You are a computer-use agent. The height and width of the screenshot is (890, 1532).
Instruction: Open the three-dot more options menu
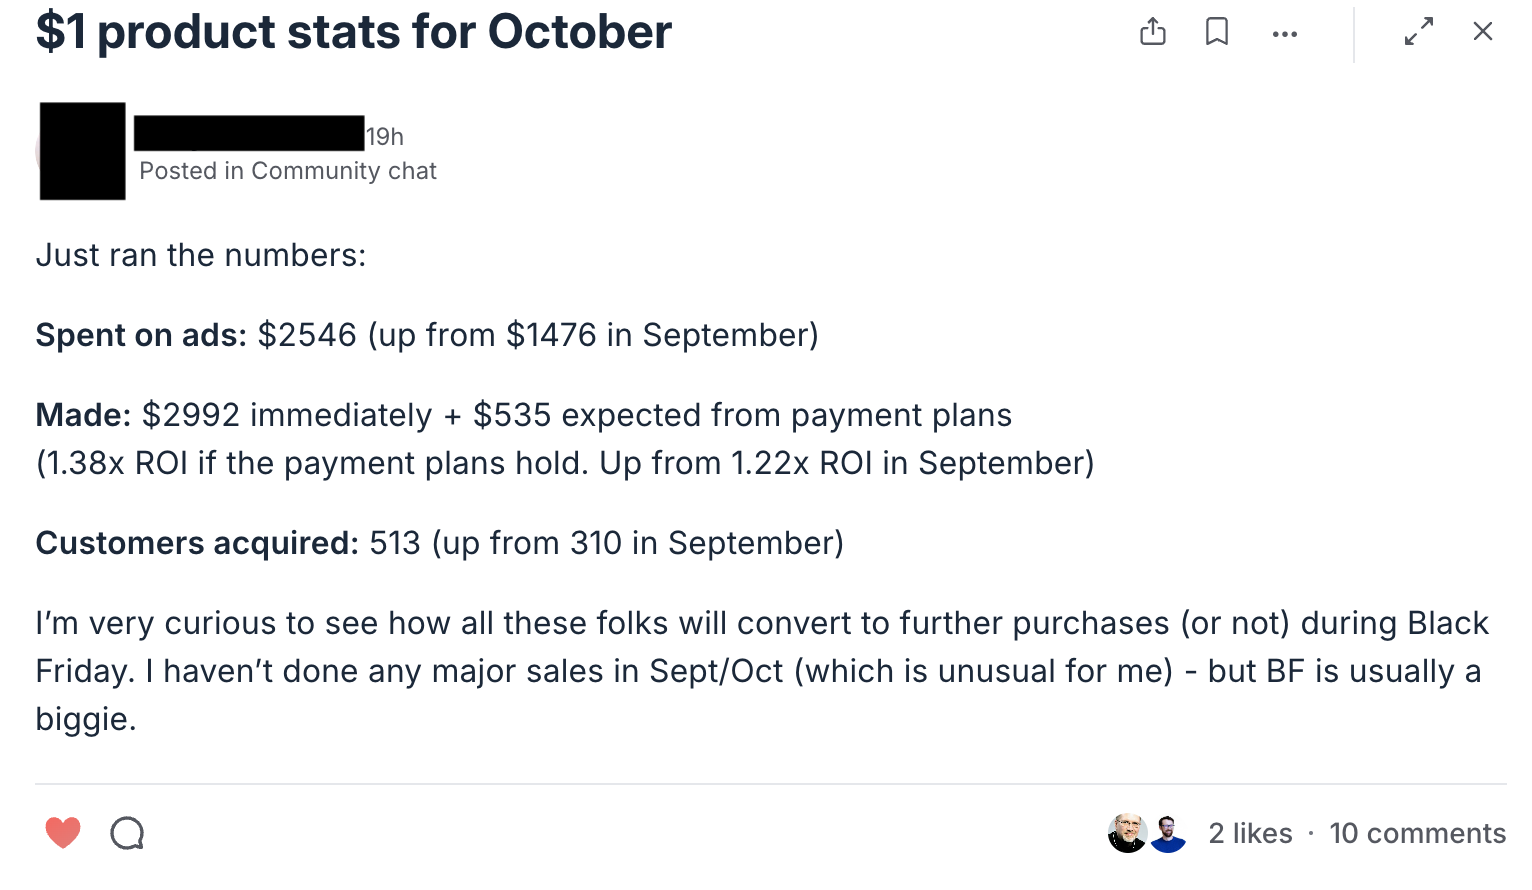point(1285,34)
